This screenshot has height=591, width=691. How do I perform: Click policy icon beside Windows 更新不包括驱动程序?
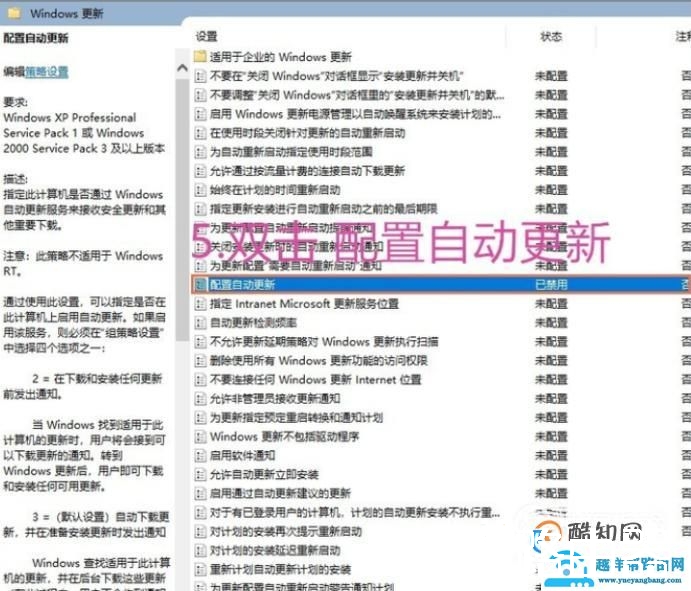tap(200, 437)
